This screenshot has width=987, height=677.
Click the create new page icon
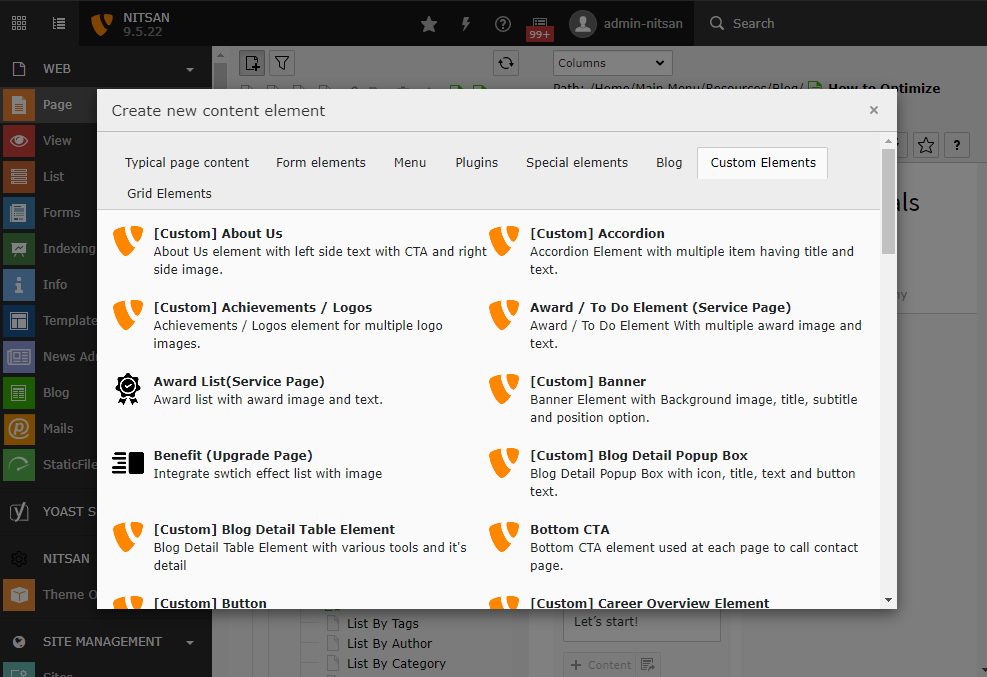(252, 63)
